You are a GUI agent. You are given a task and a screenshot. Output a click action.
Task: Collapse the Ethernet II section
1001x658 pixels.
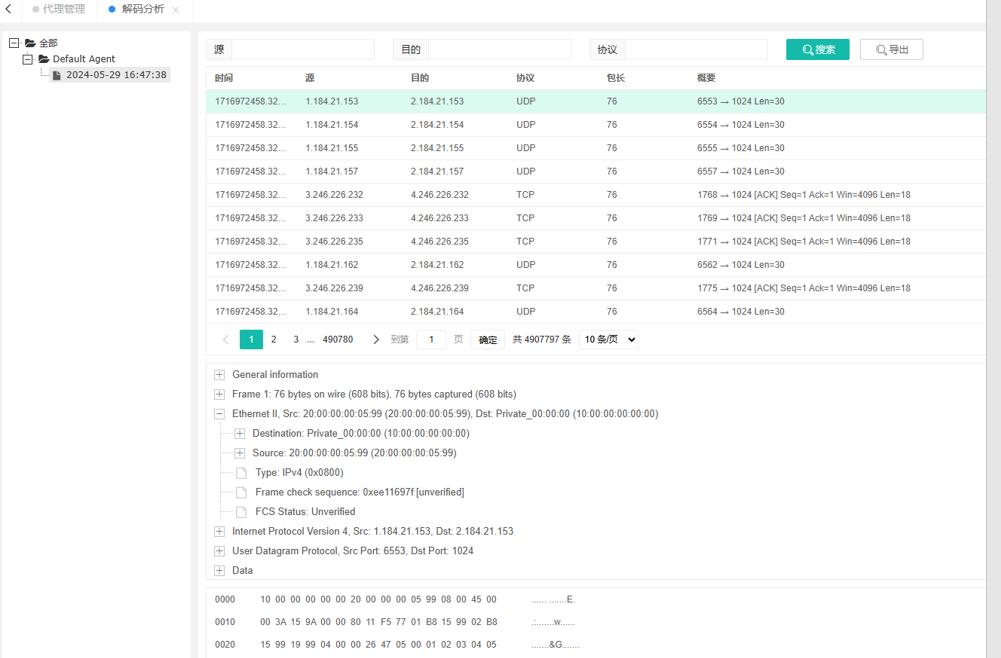point(220,414)
